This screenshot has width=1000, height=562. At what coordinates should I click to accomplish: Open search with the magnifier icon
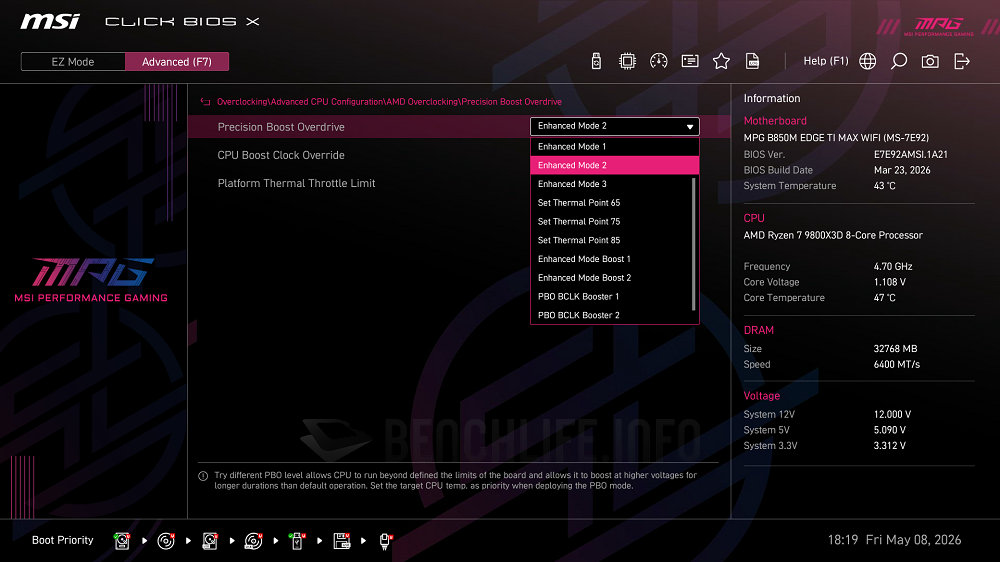(x=899, y=61)
